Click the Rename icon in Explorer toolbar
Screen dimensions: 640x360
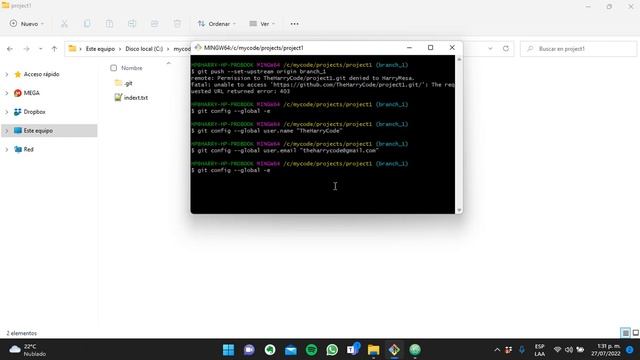click(x=132, y=24)
